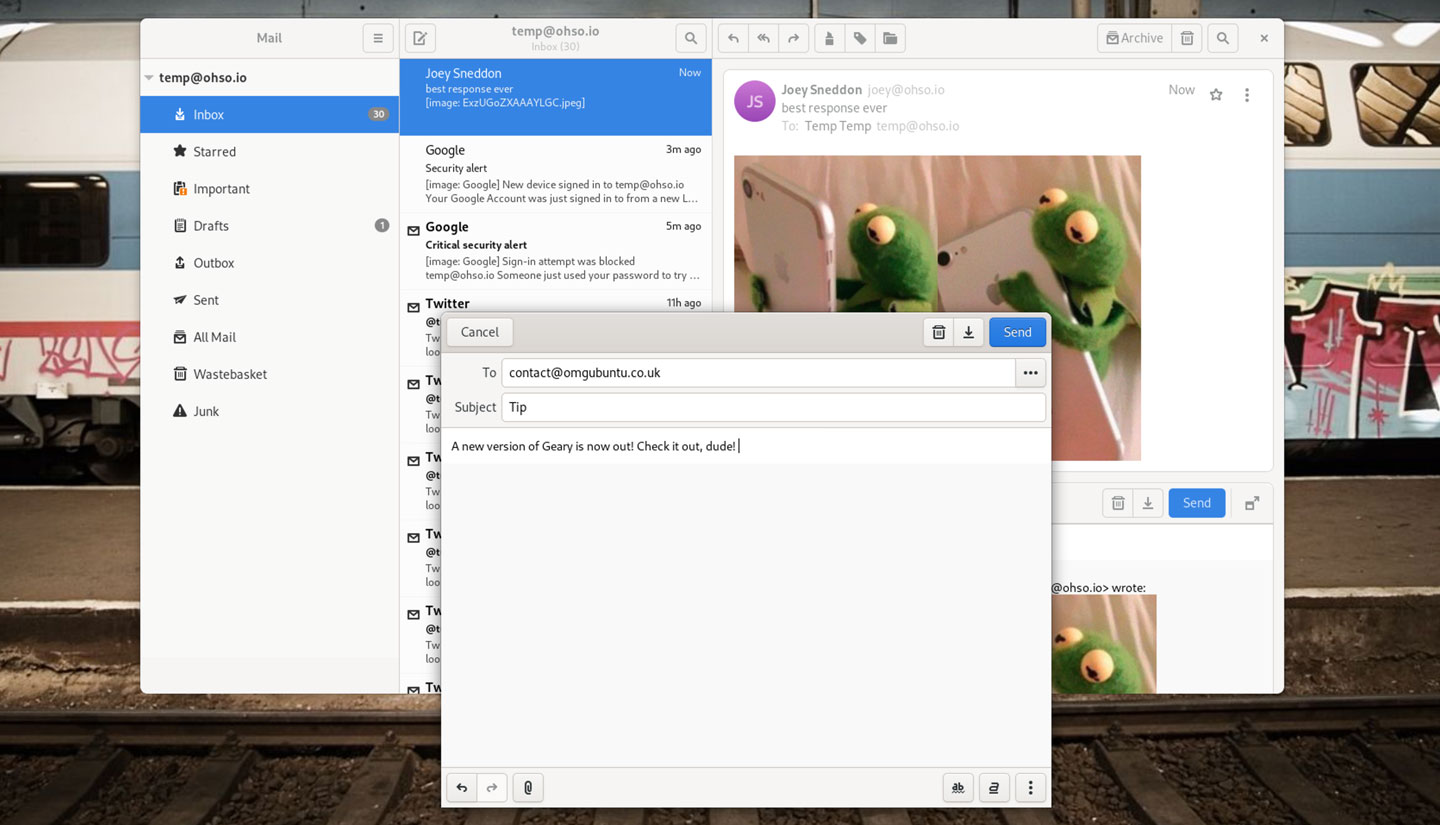Archive the selected conversation

point(1134,38)
